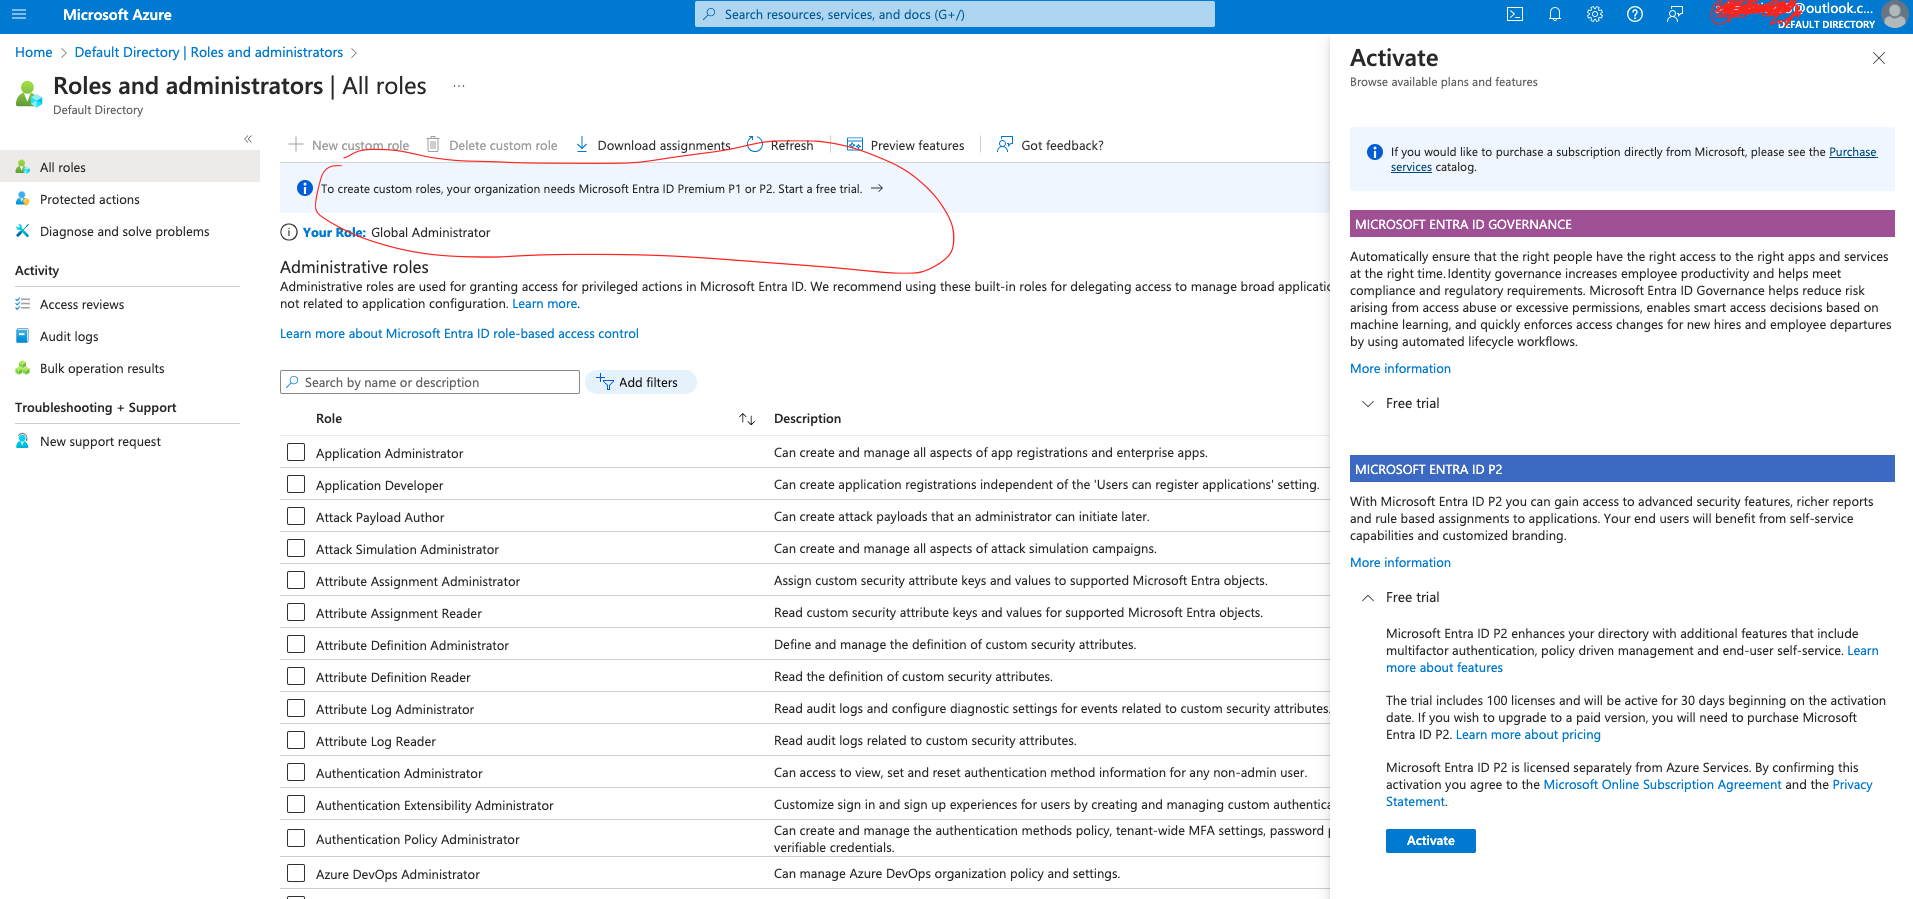This screenshot has width=1913, height=899.
Task: Click the Your Role info icon
Action: [x=289, y=232]
